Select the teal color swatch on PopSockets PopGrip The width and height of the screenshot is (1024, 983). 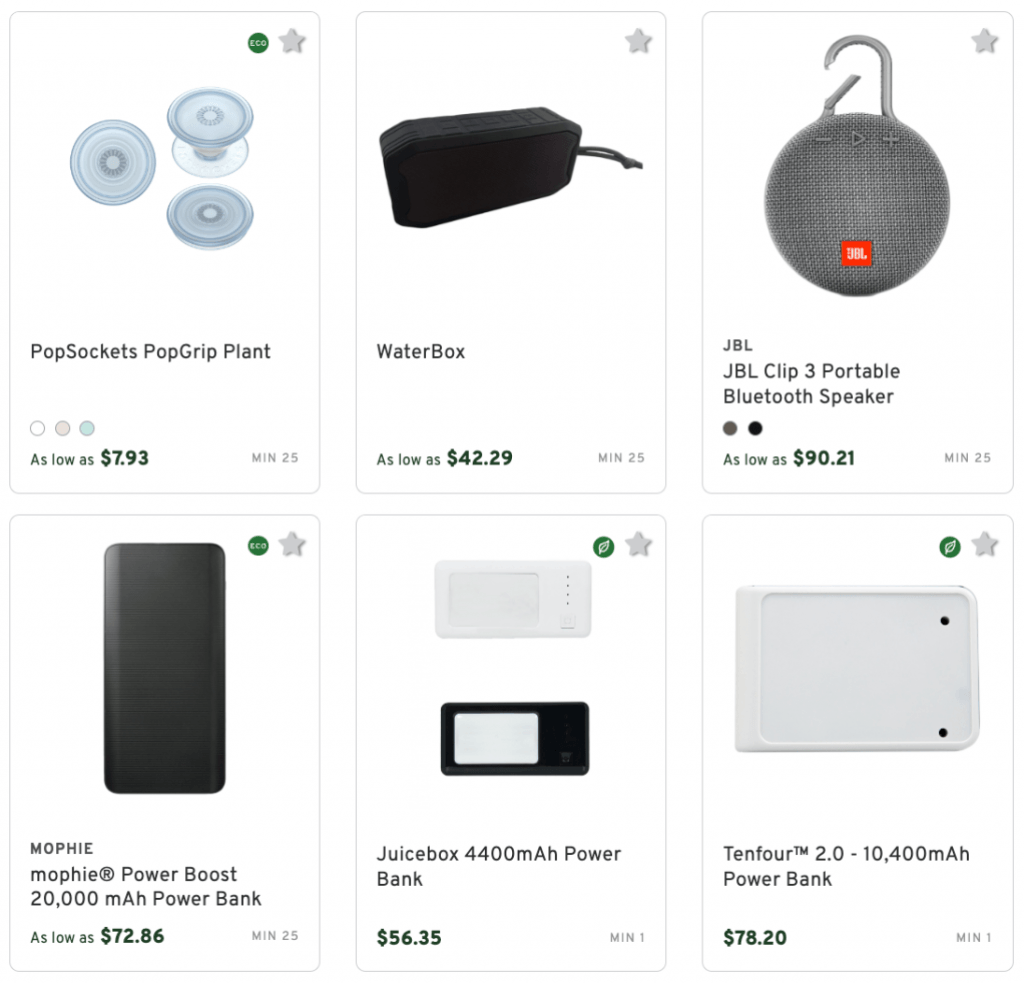pos(86,428)
